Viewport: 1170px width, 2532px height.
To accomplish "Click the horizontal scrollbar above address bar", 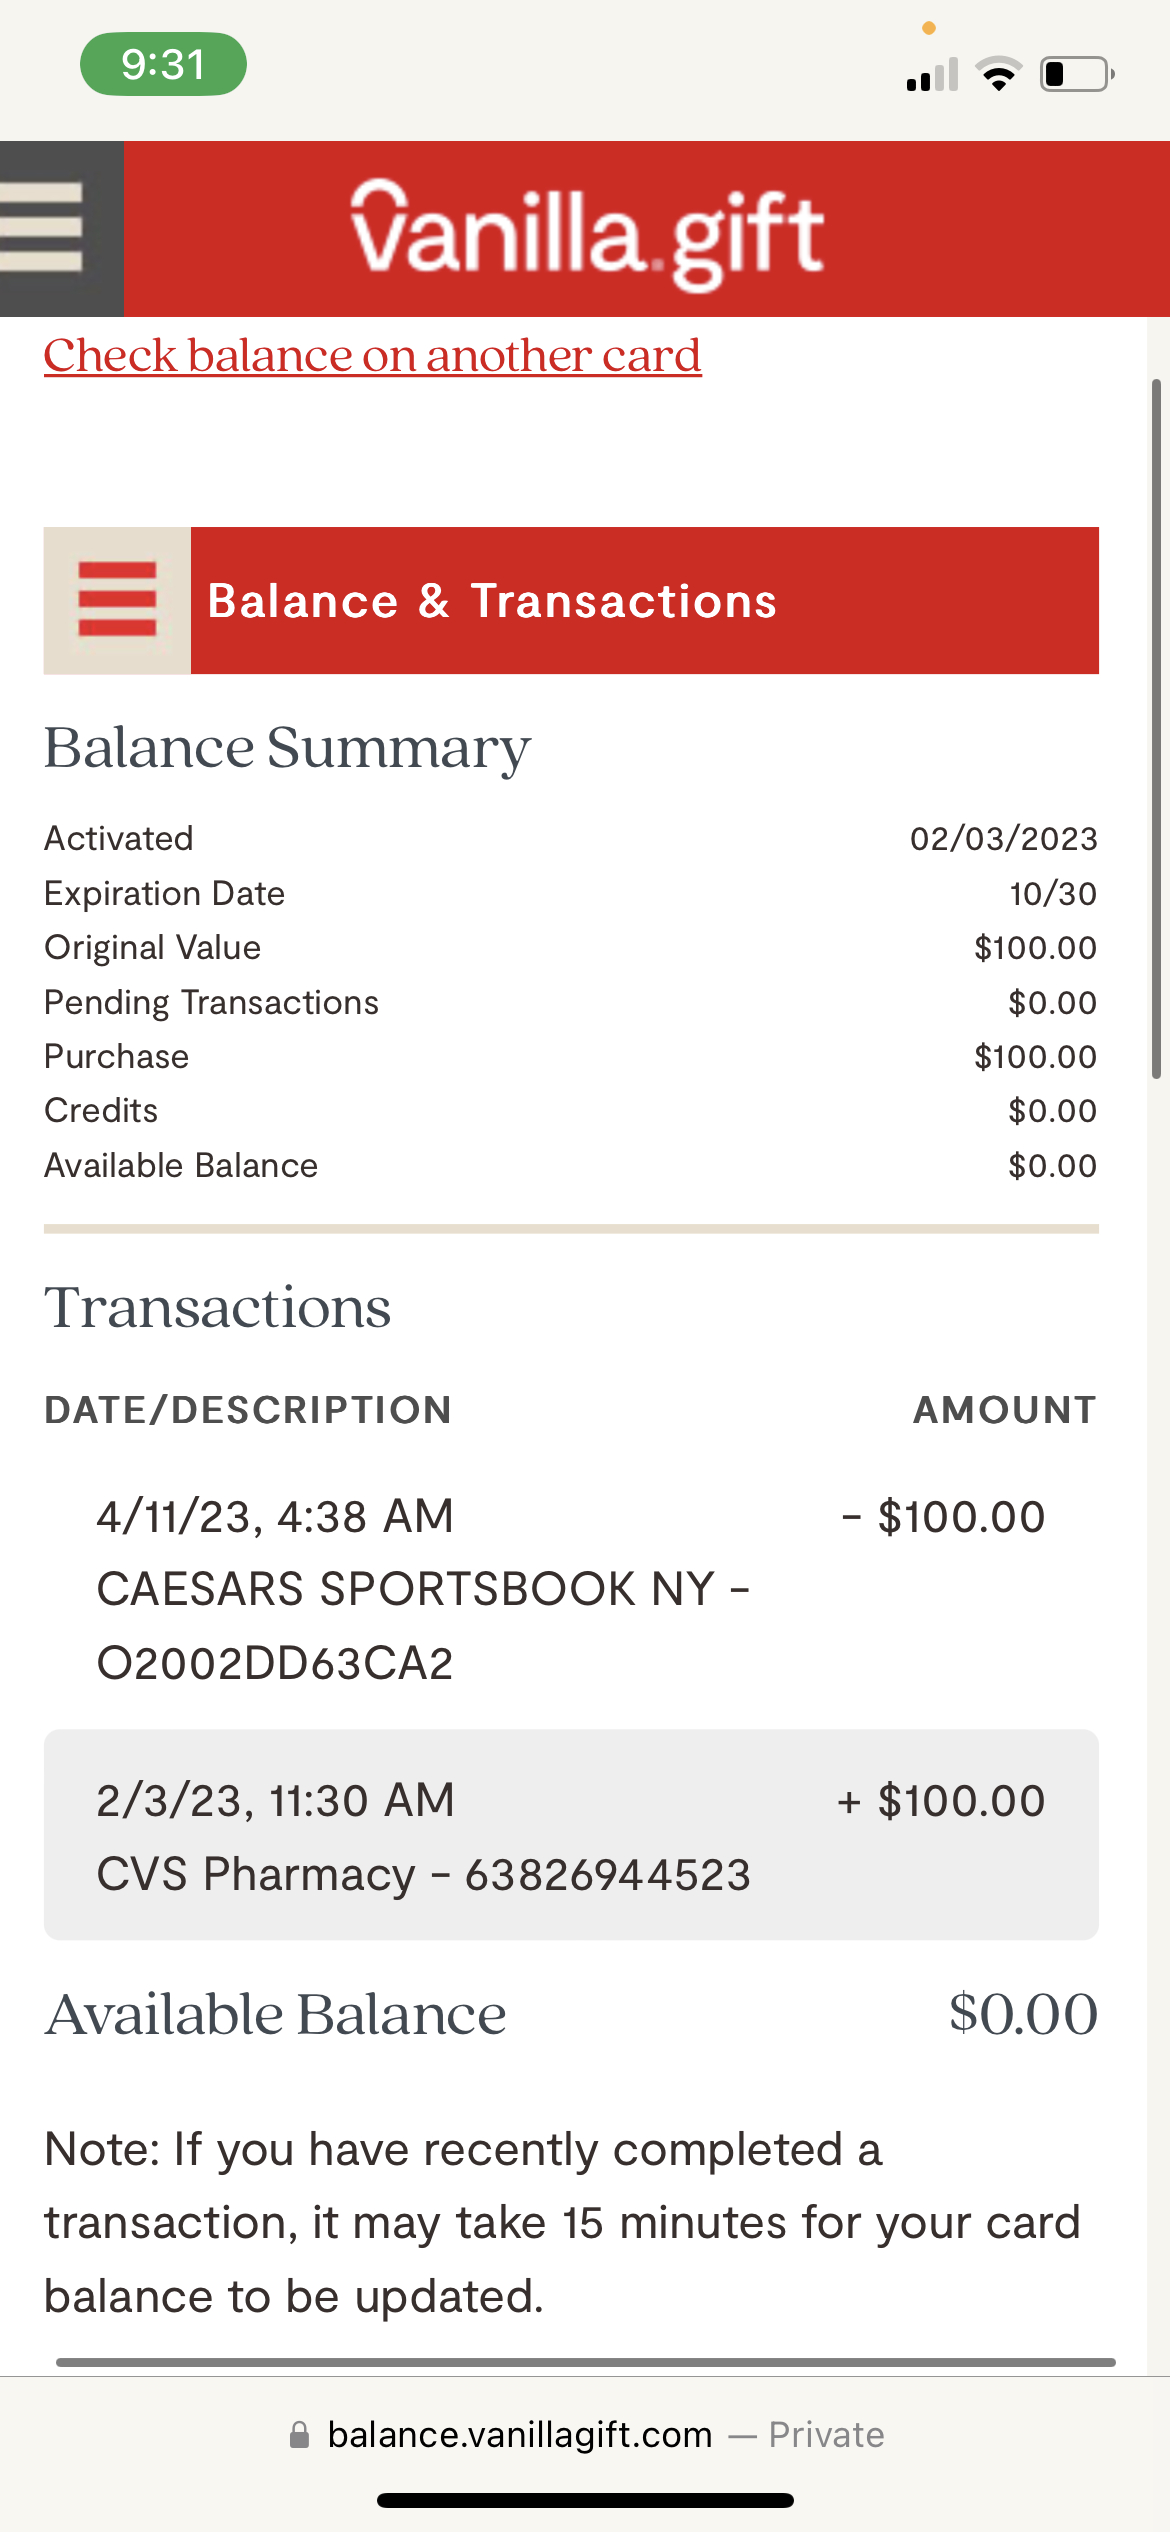I will point(585,2362).
